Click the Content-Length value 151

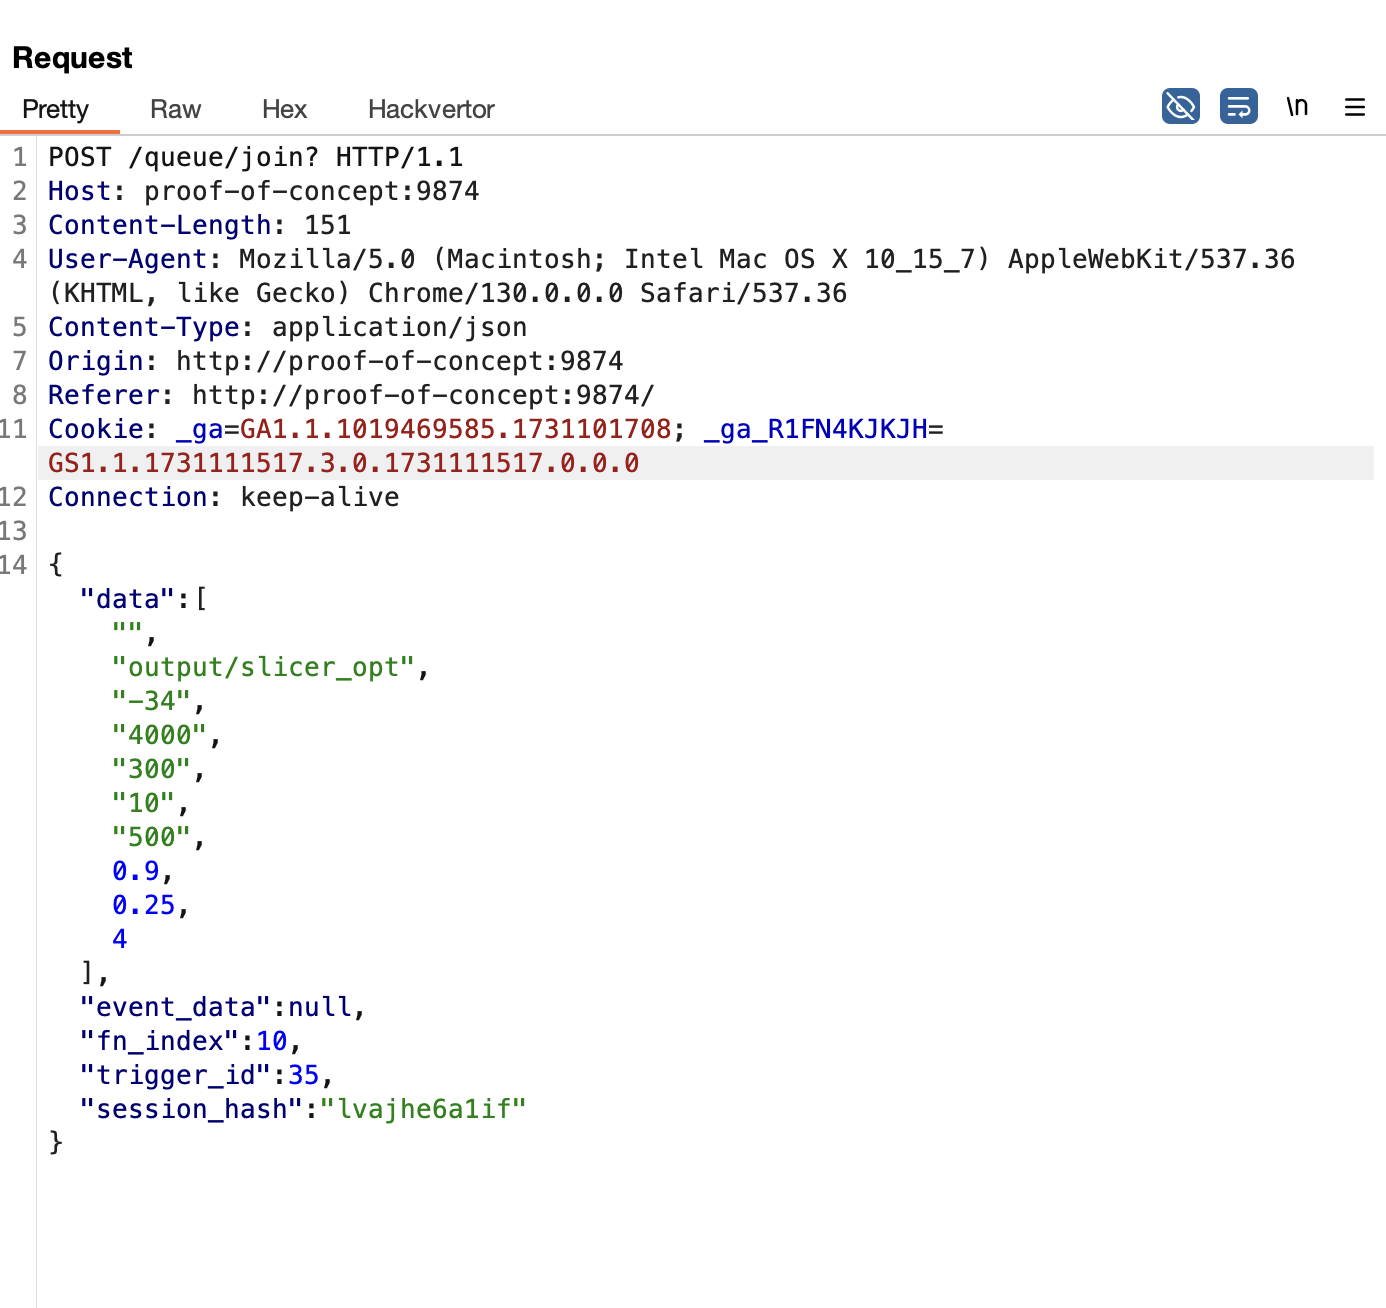coord(328,225)
